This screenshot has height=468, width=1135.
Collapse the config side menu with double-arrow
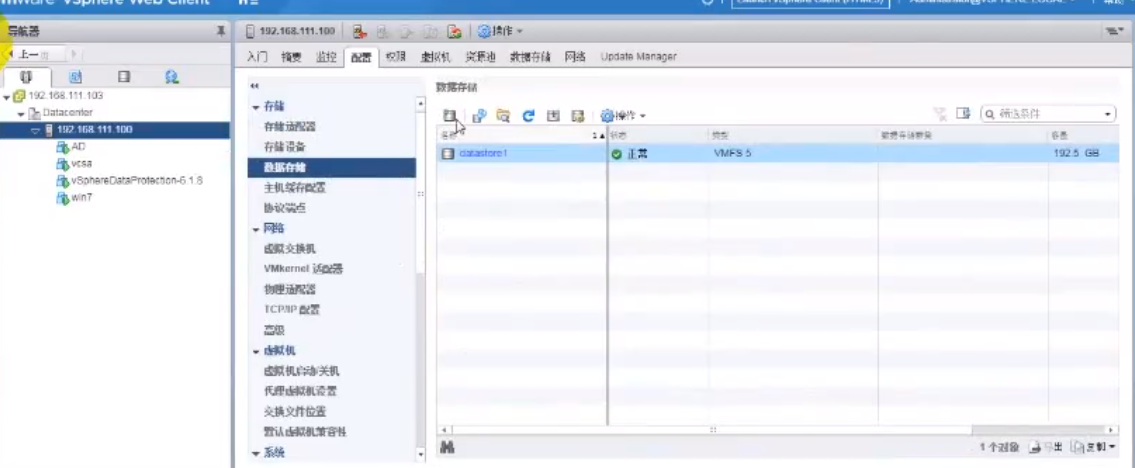tap(254, 86)
